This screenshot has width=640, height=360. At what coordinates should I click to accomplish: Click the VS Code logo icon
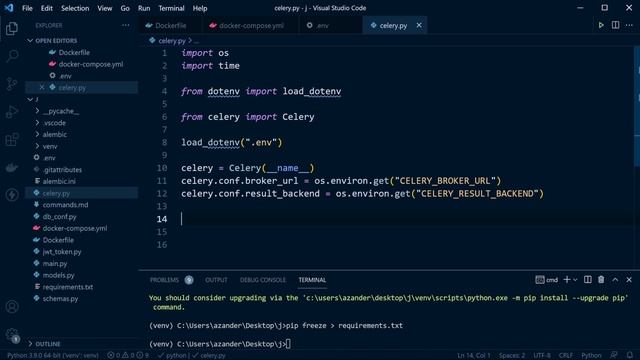pyautogui.click(x=9, y=8)
